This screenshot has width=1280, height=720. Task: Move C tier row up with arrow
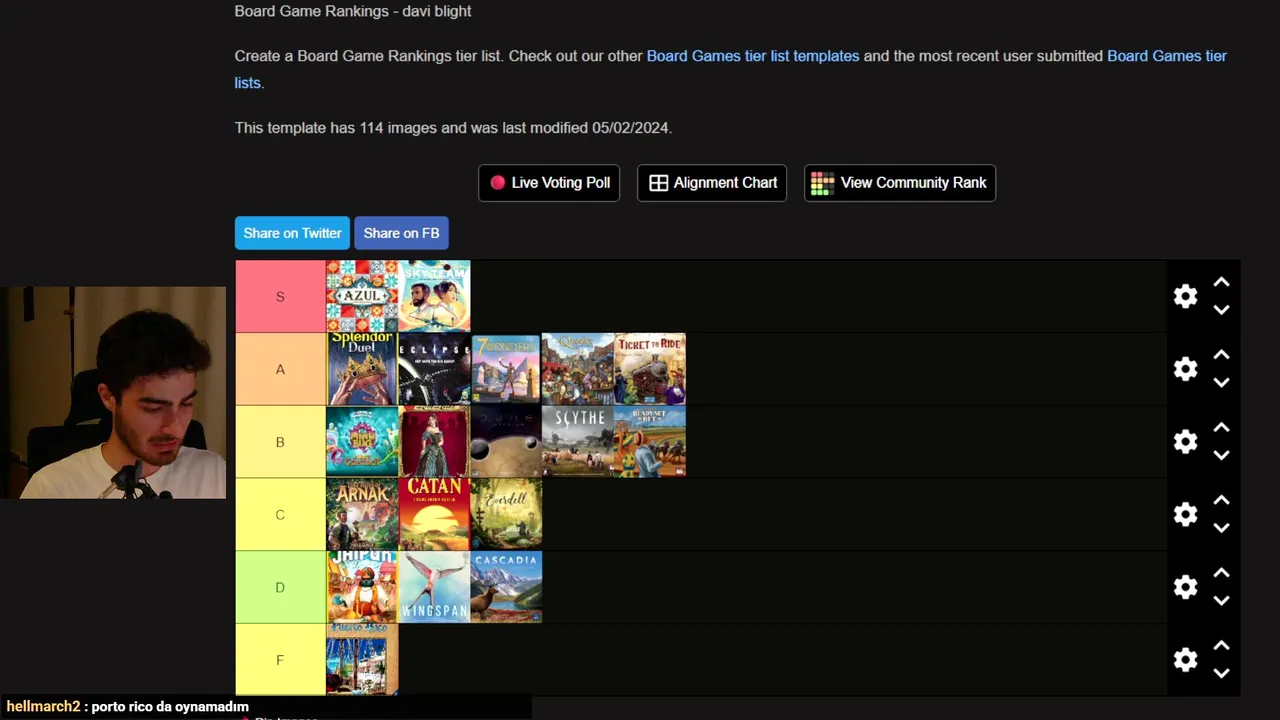pyautogui.click(x=1221, y=501)
